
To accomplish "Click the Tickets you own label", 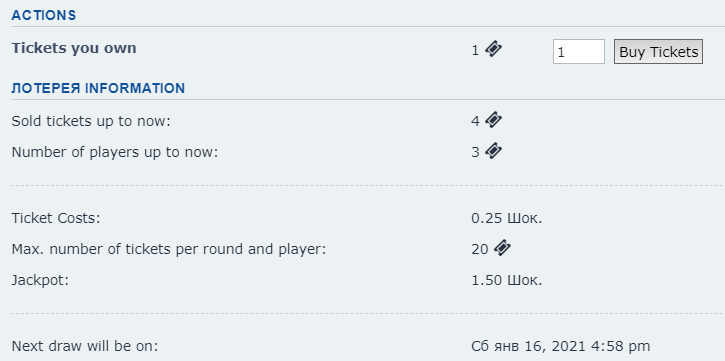I will click(74, 48).
